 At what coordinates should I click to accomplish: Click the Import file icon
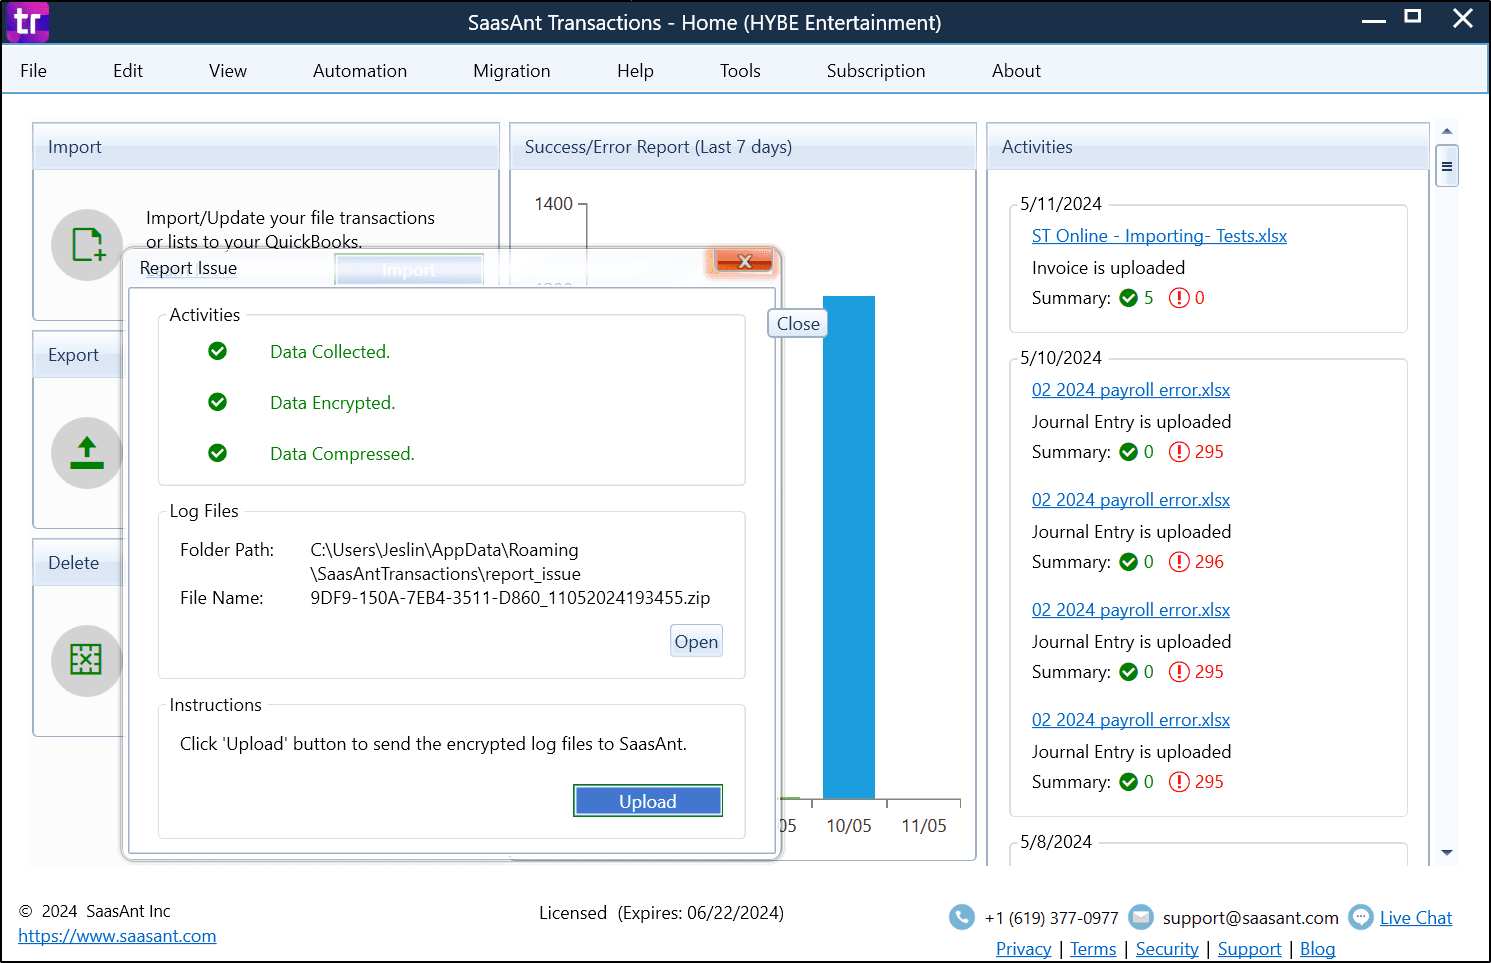pos(87,245)
